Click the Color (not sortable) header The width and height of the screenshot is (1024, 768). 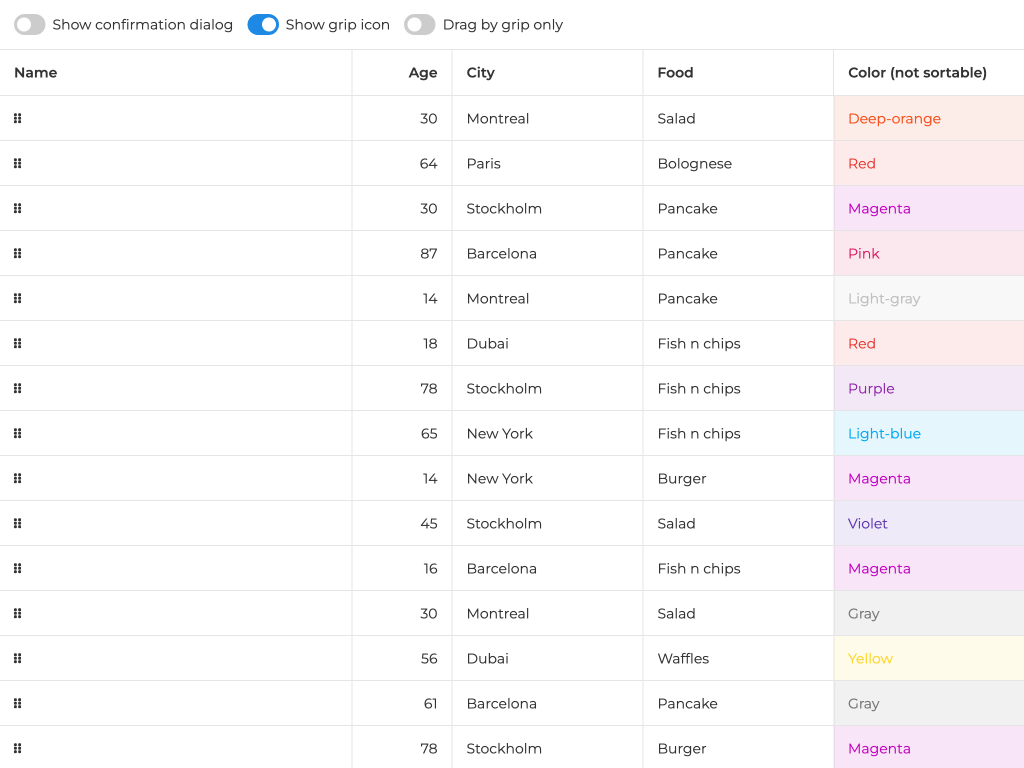(x=917, y=72)
